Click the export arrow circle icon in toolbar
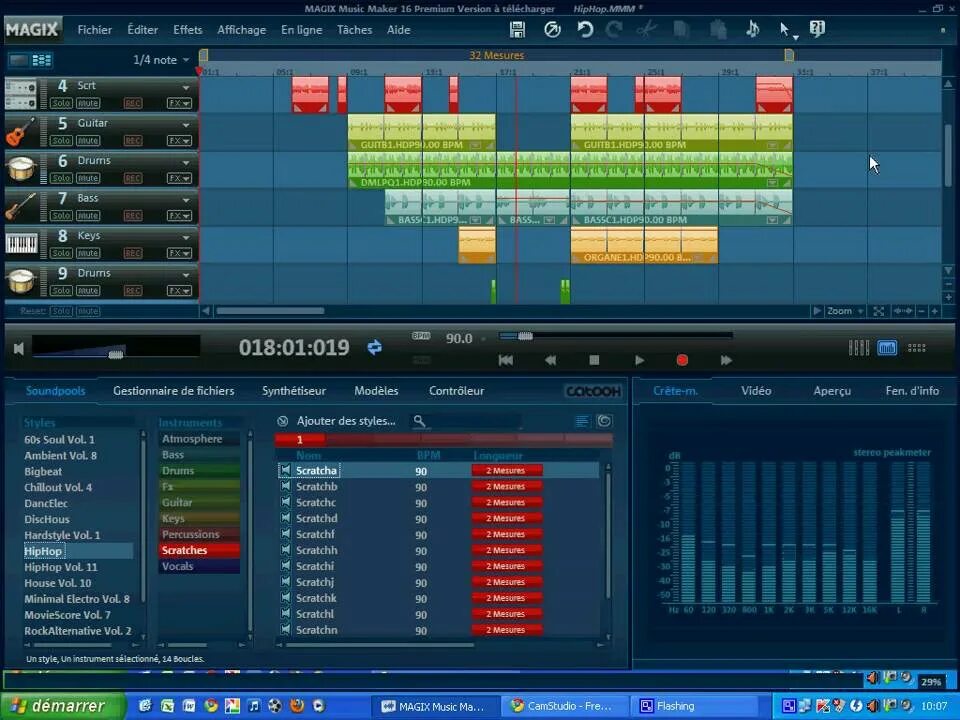Viewport: 960px width, 720px height. coord(552,29)
